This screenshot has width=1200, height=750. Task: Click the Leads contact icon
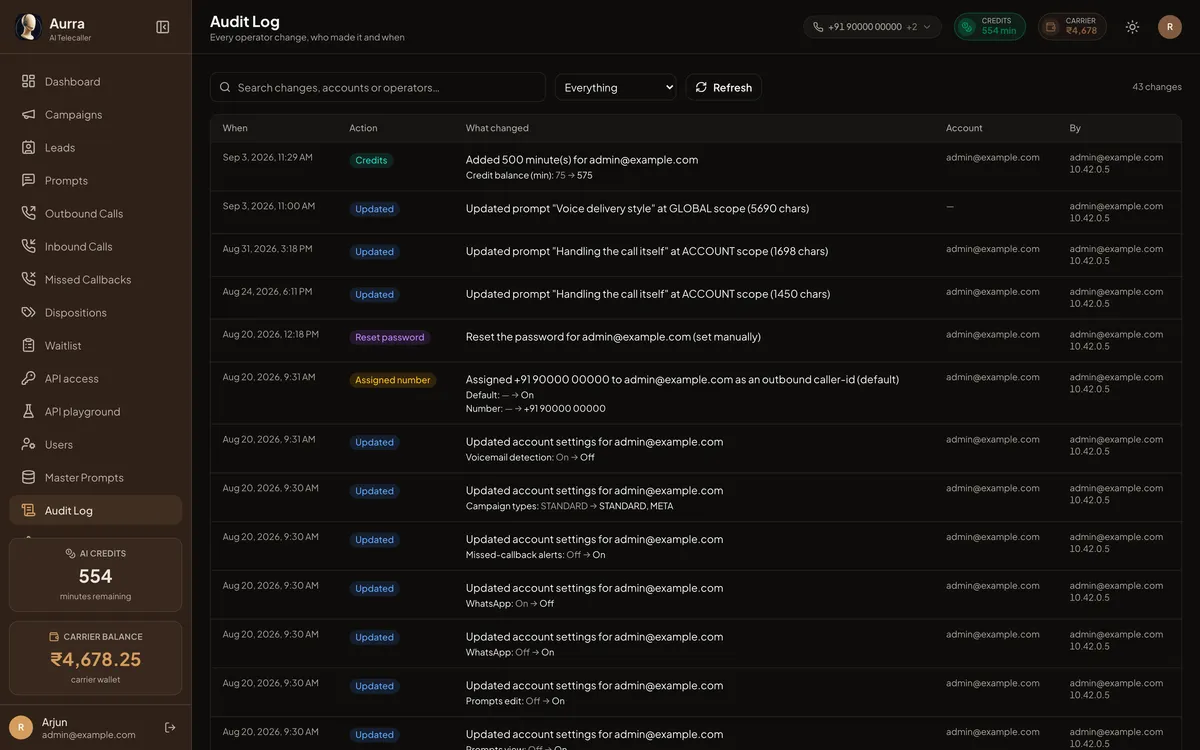28,147
